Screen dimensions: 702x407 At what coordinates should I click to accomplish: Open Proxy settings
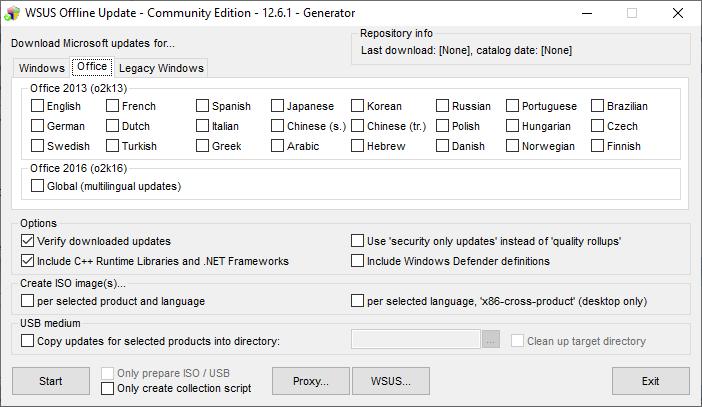click(311, 381)
